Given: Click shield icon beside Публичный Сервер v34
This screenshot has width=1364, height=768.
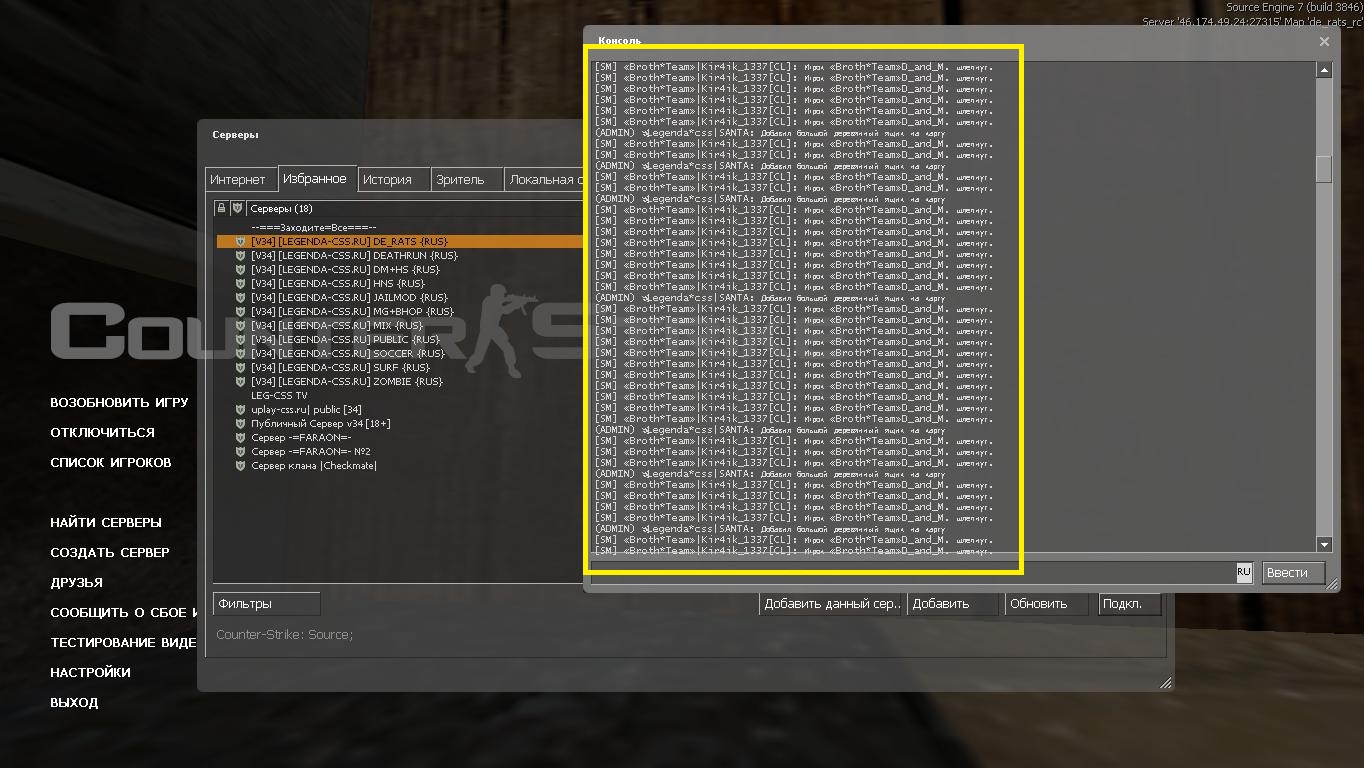Looking at the screenshot, I should pos(240,423).
